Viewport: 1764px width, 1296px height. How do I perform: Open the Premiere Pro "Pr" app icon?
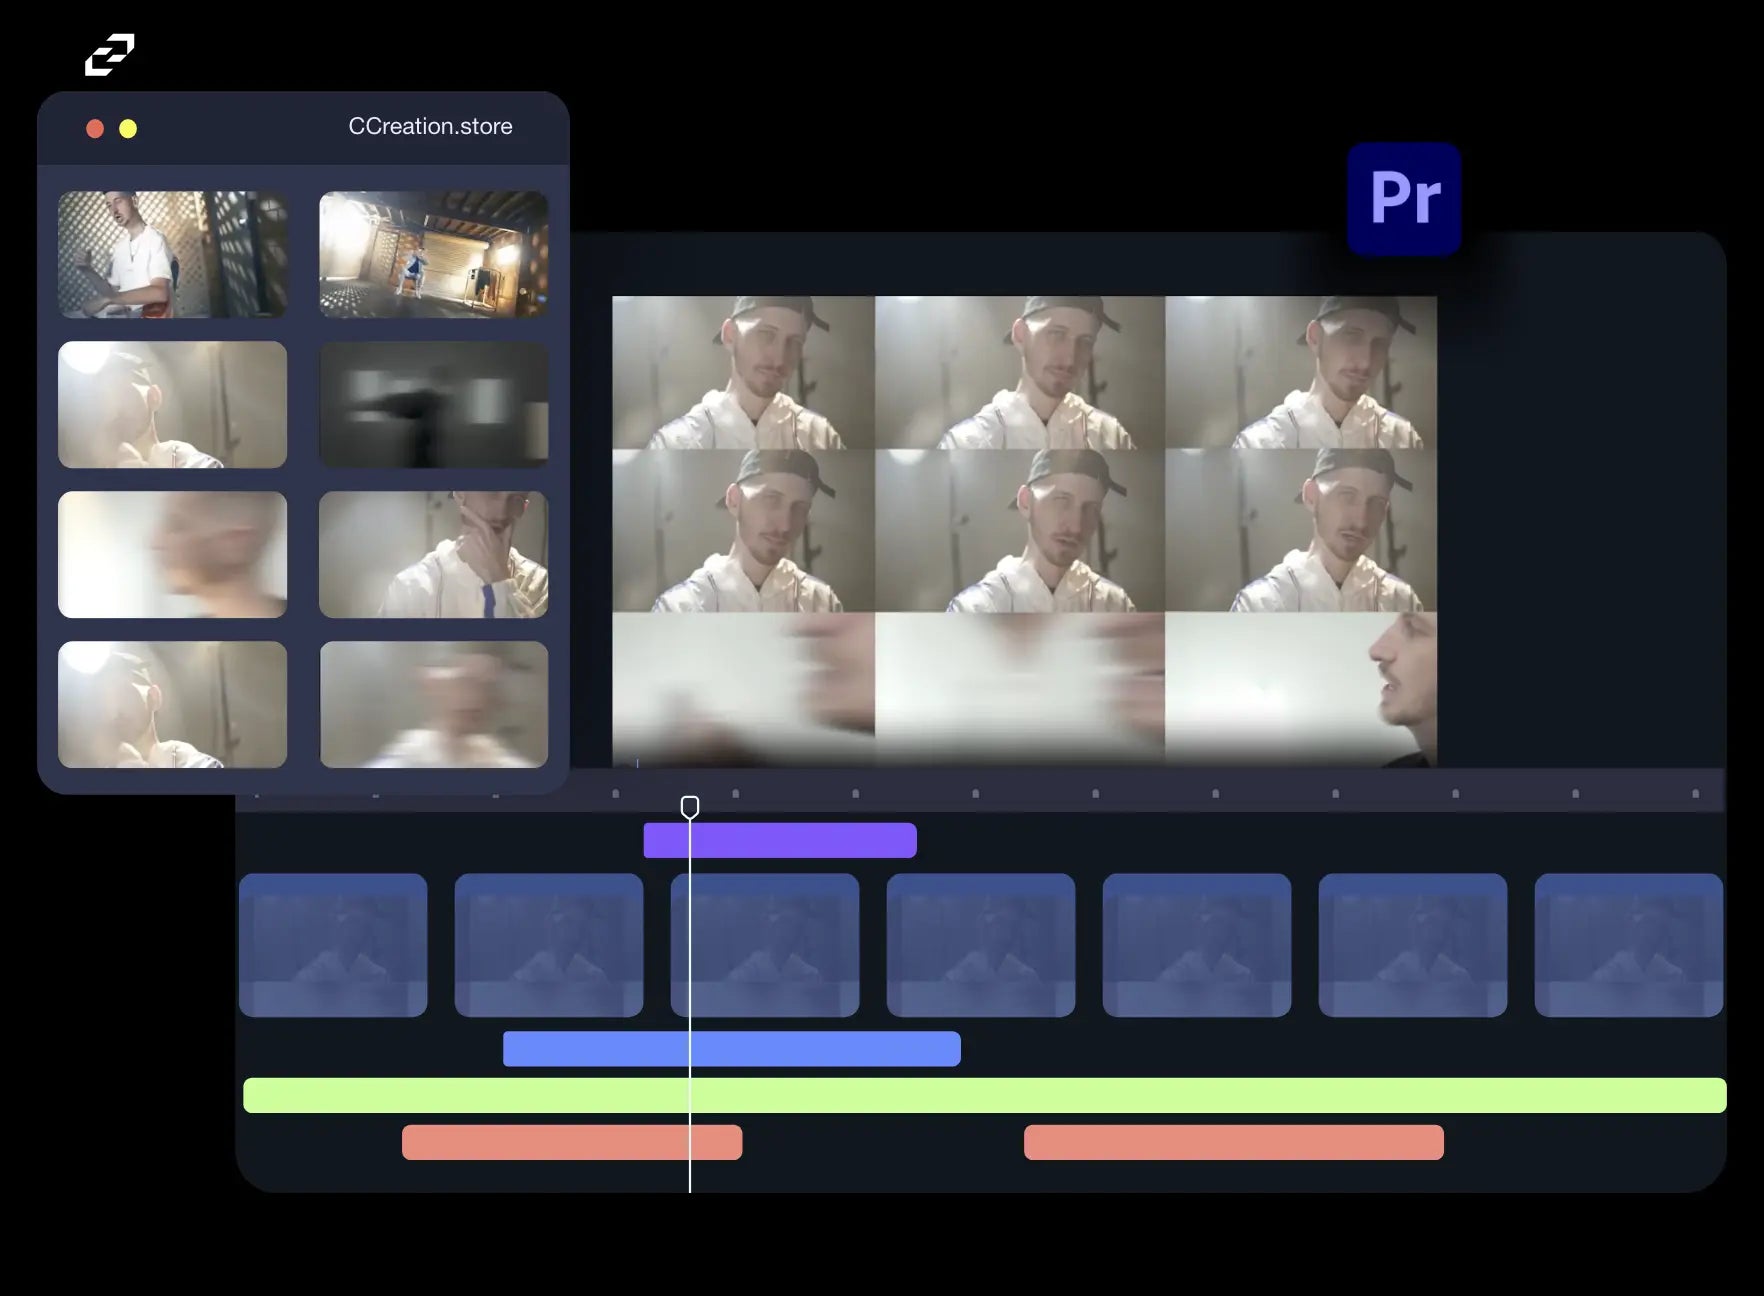coord(1404,198)
